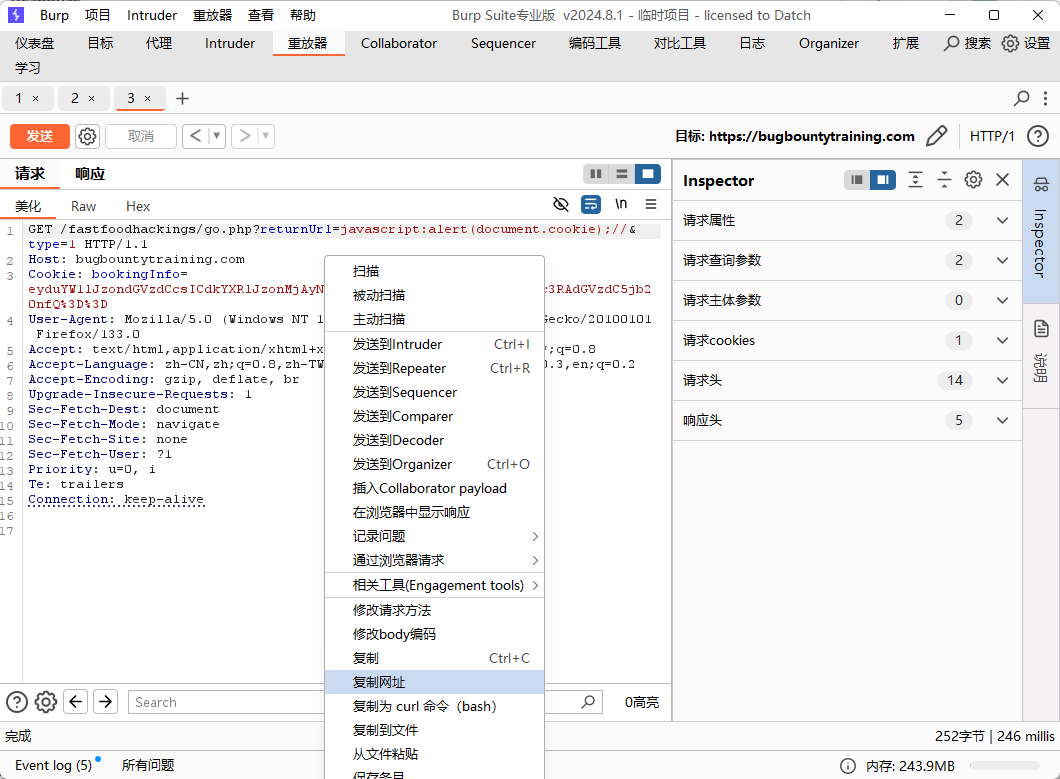Go to previous request with < arrow

[195, 136]
